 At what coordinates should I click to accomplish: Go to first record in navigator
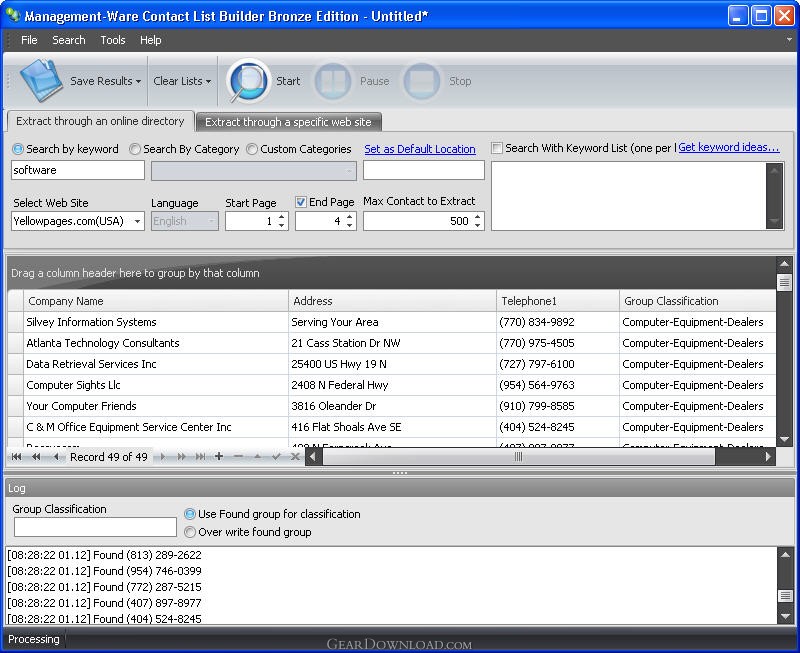16,457
